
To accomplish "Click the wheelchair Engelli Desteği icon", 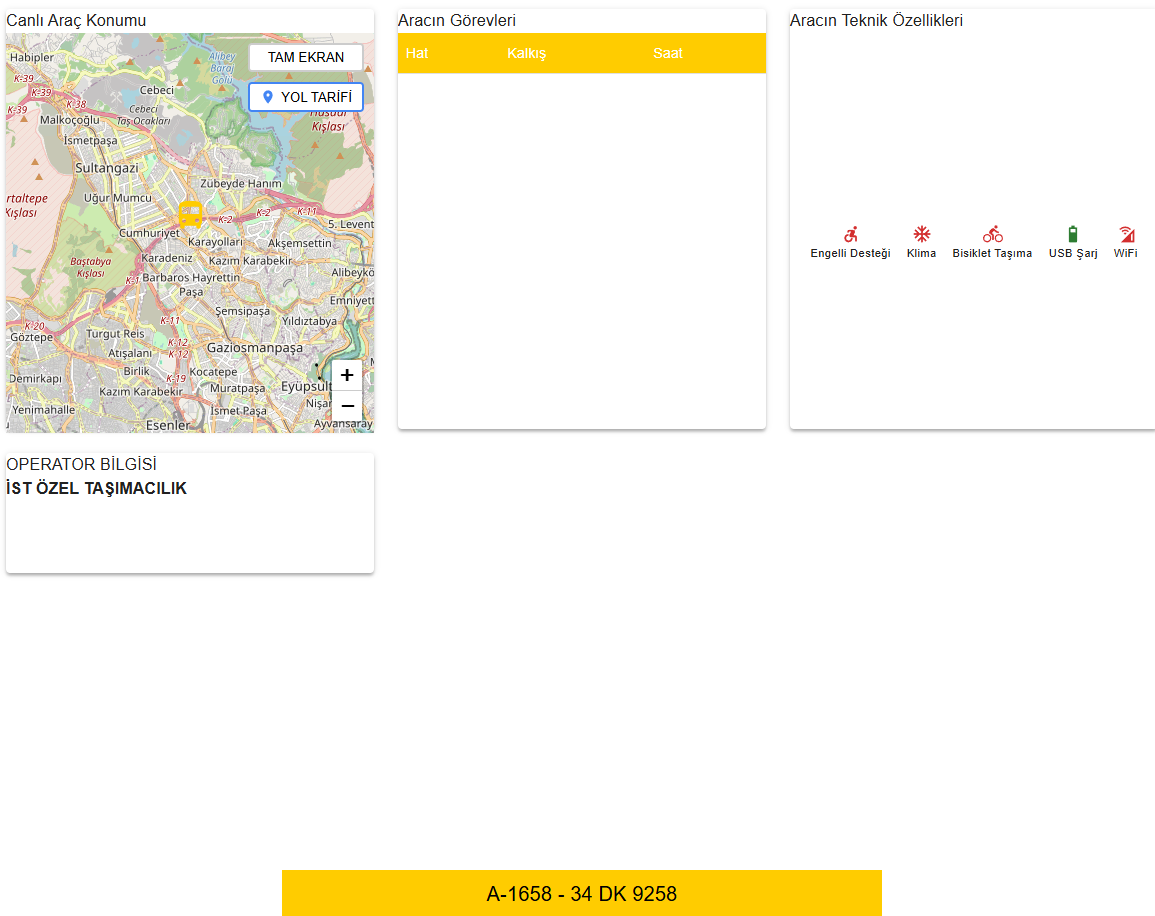I will coord(850,234).
